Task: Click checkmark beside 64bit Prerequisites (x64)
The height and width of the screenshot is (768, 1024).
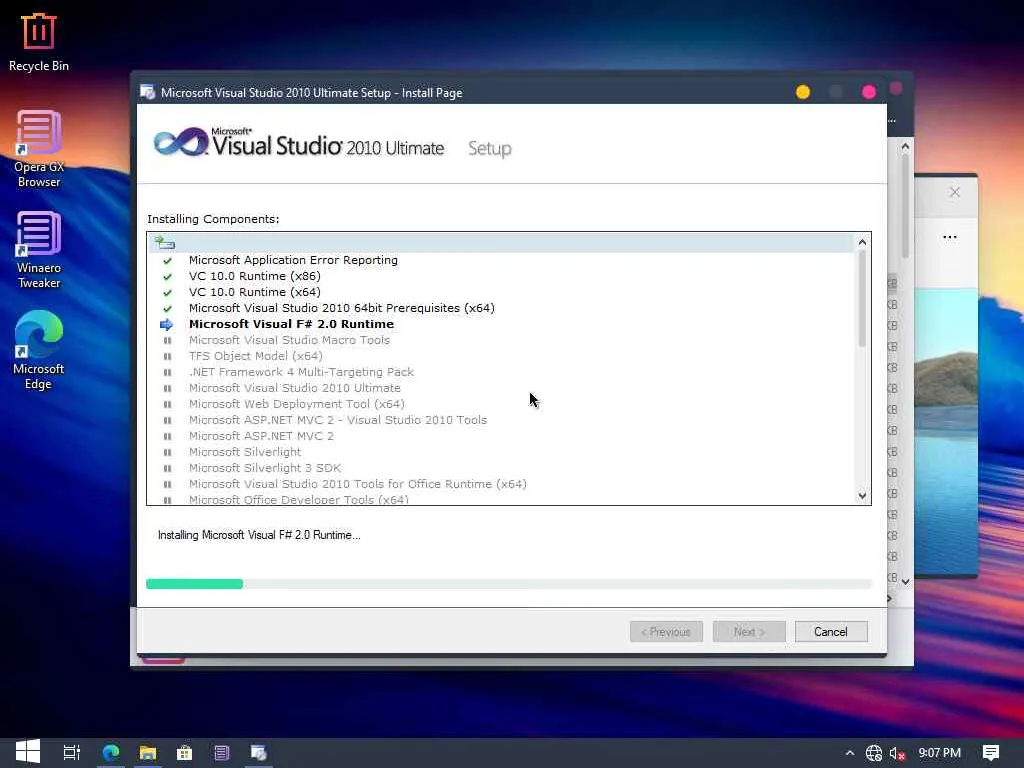Action: coord(167,308)
